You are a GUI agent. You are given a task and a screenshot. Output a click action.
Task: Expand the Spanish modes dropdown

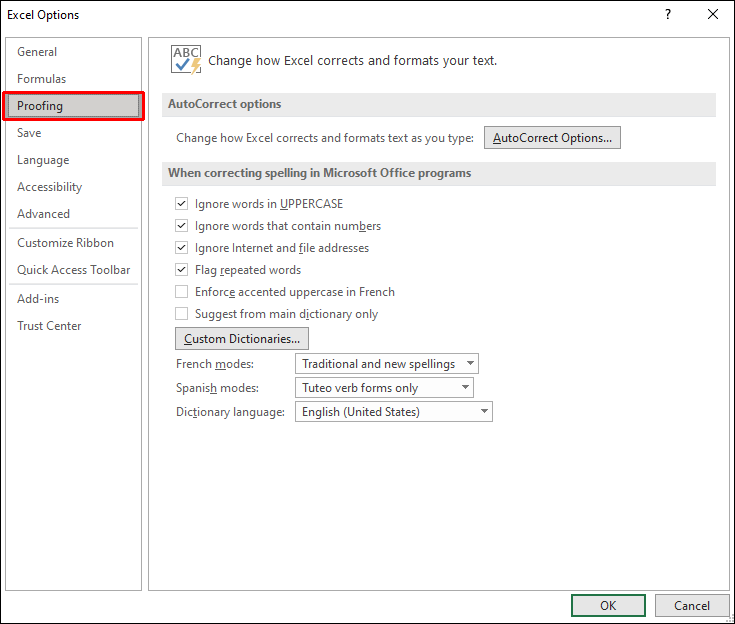coord(384,388)
